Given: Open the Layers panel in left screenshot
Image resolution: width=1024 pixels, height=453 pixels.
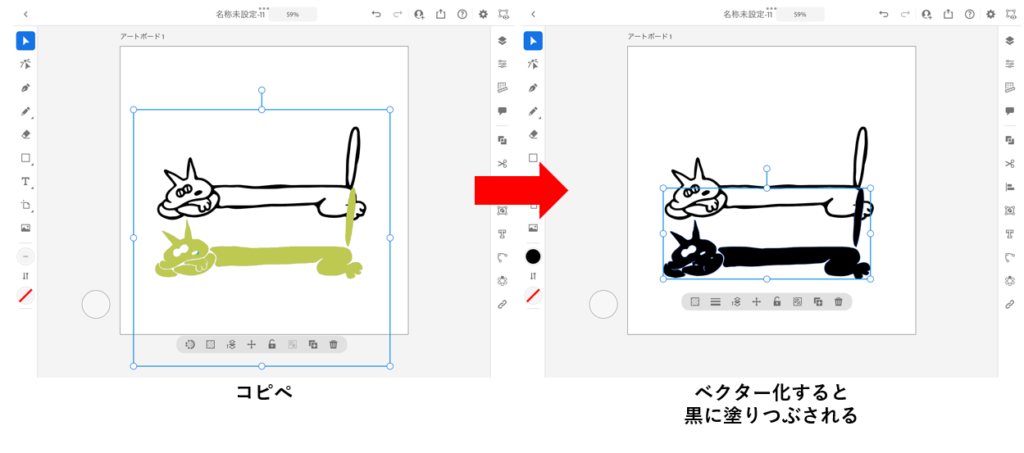Looking at the screenshot, I should click(x=502, y=40).
